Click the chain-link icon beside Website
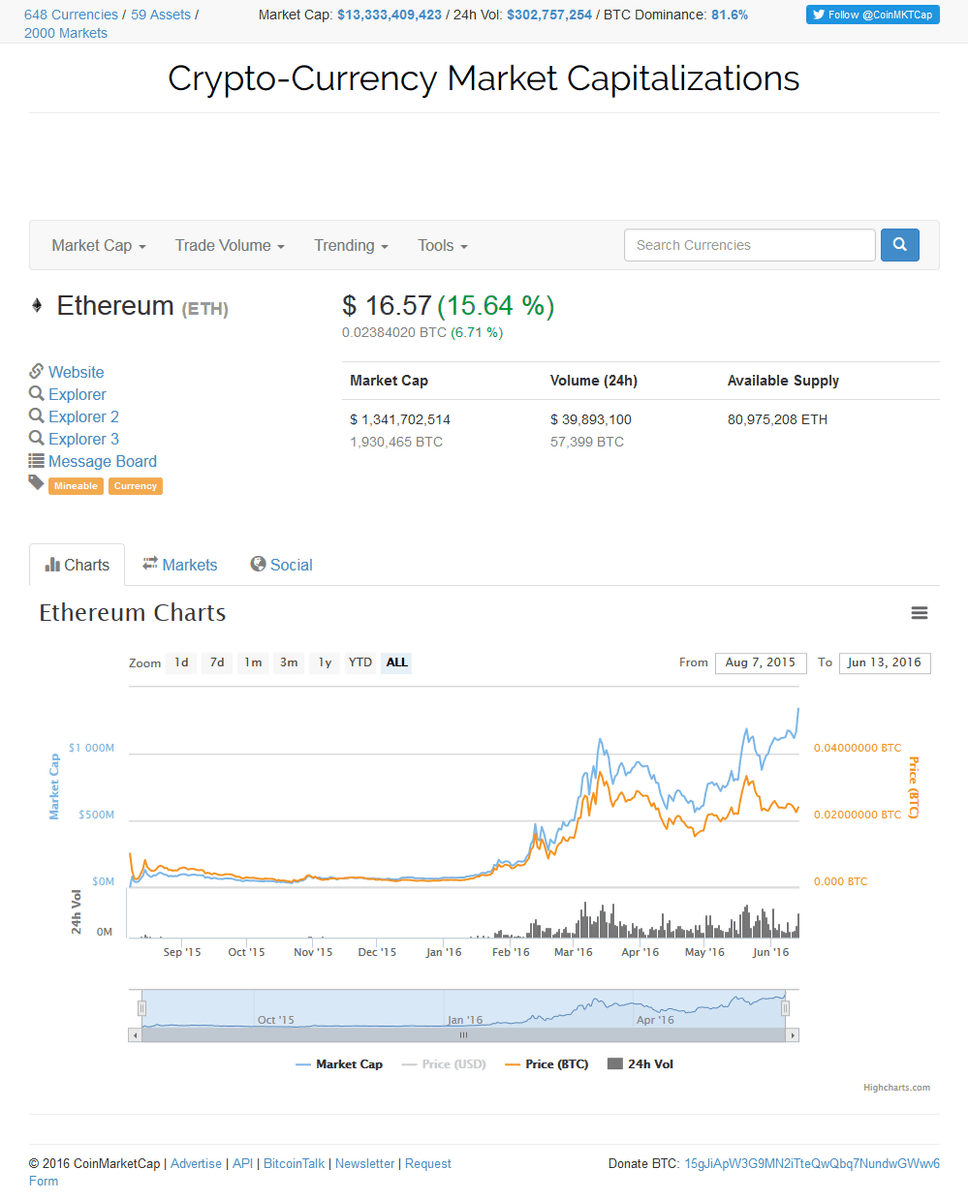This screenshot has width=968, height=1200. 37,371
